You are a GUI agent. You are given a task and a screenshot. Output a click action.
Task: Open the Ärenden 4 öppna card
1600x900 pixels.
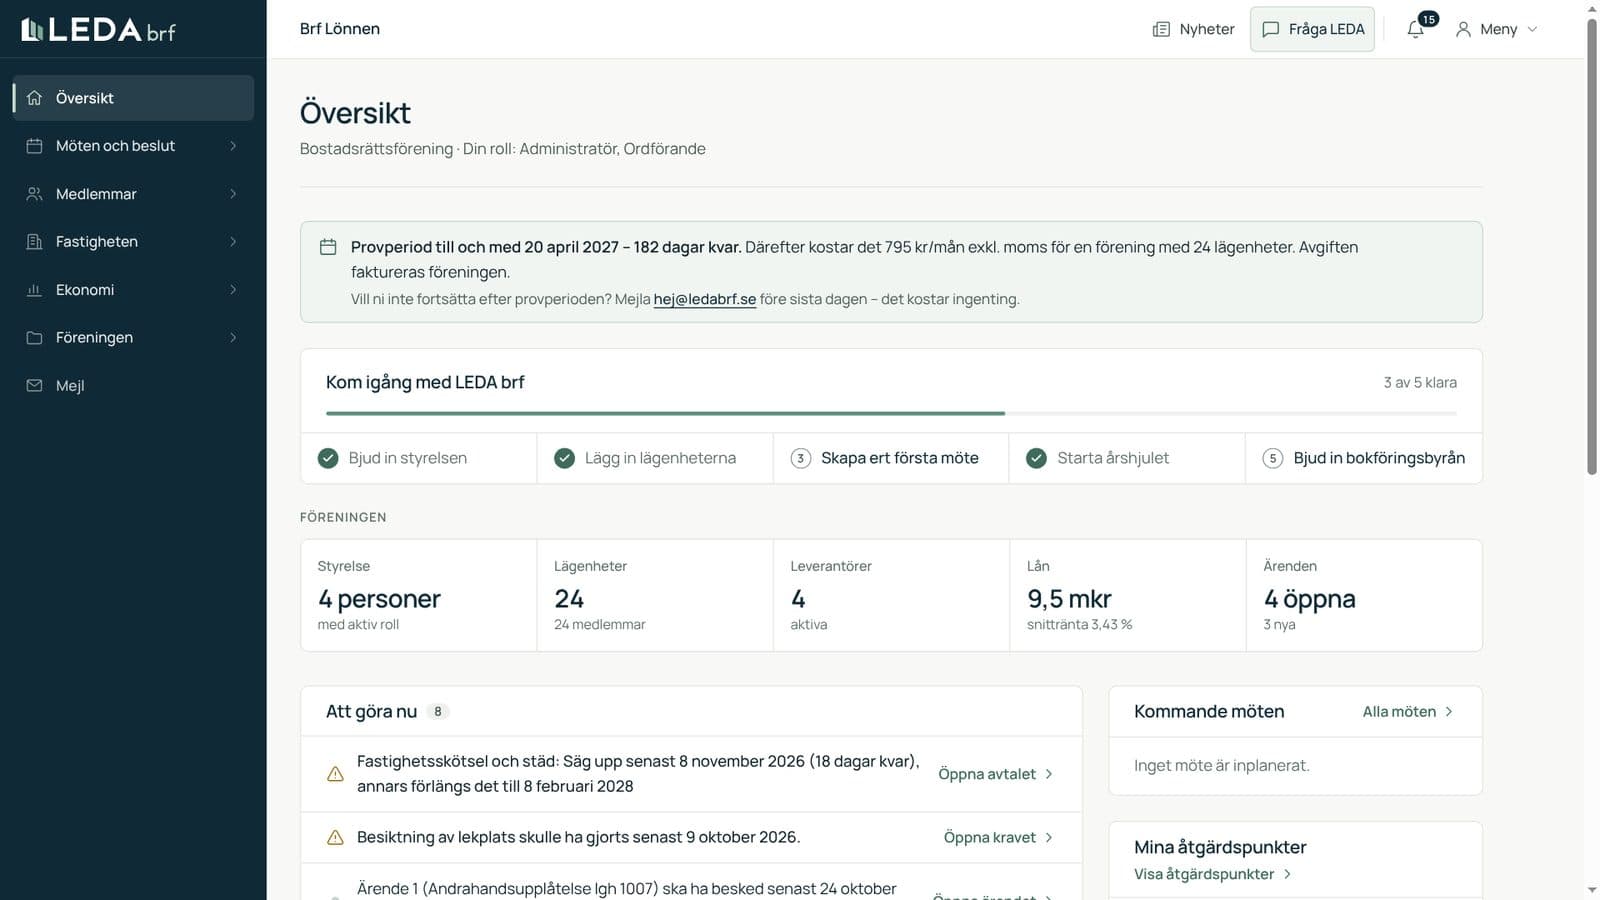pyautogui.click(x=1364, y=595)
